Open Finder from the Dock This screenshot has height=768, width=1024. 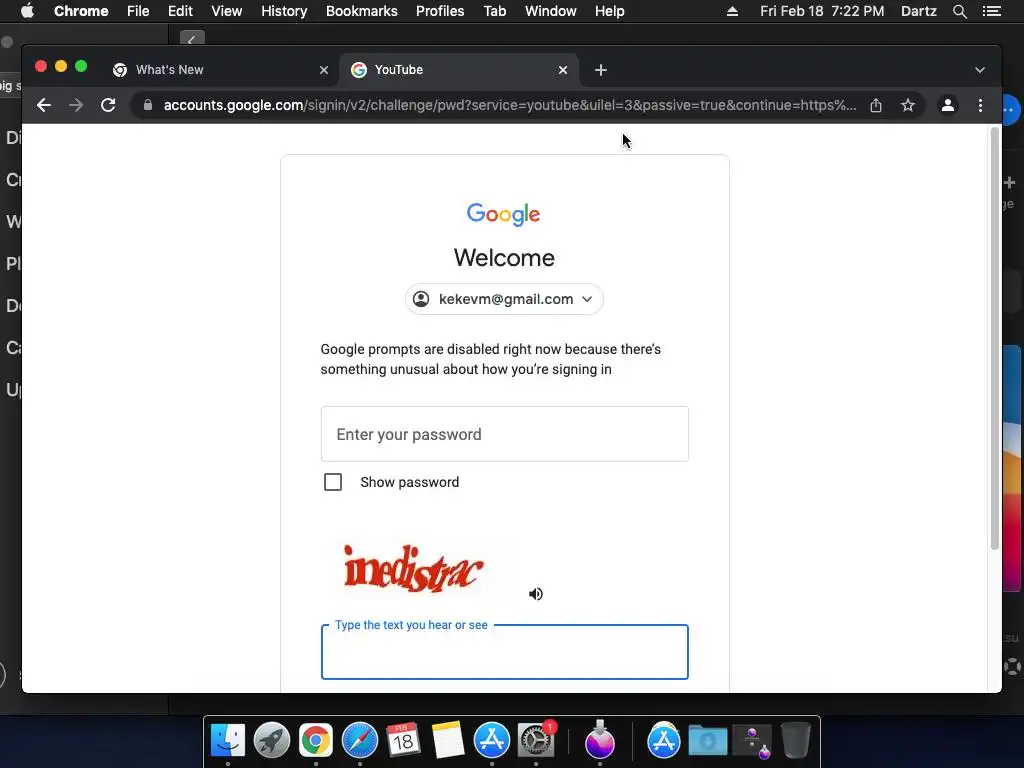pos(228,741)
